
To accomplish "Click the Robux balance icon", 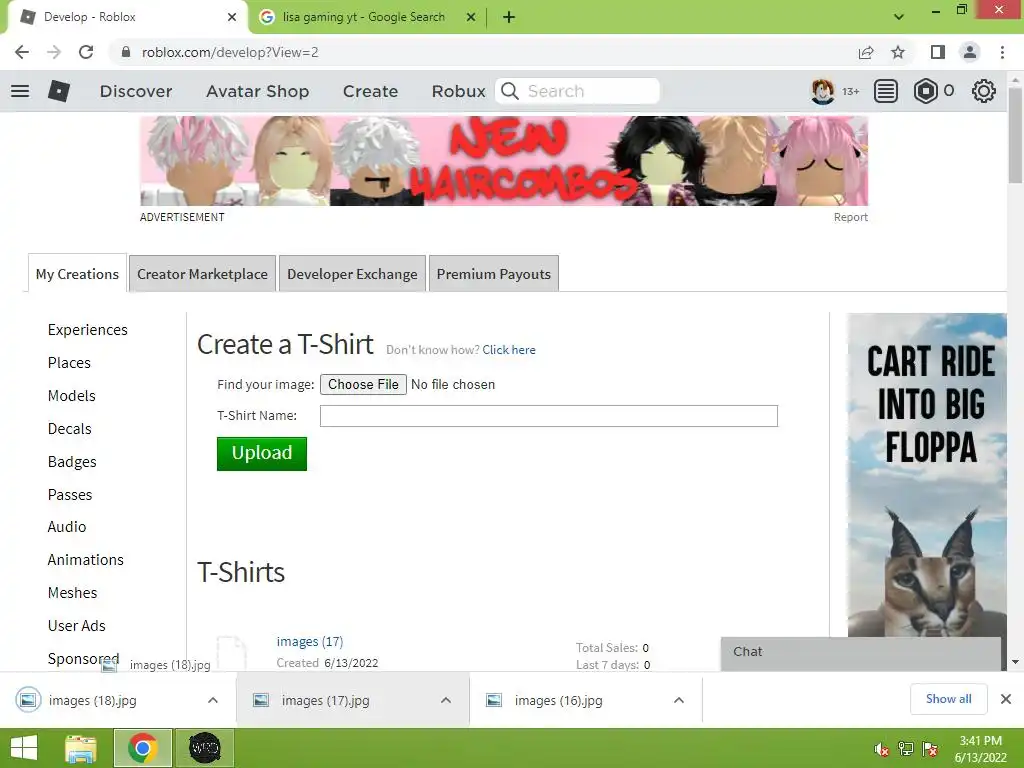I will 925,91.
